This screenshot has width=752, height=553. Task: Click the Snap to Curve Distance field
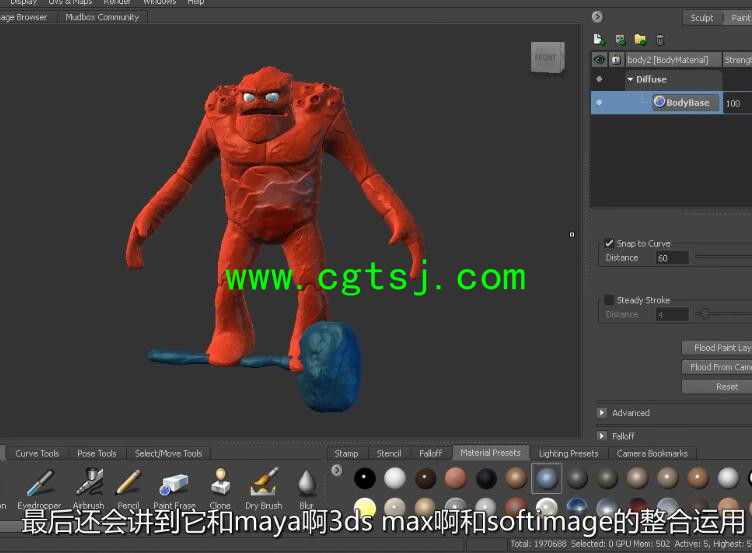tap(672, 258)
